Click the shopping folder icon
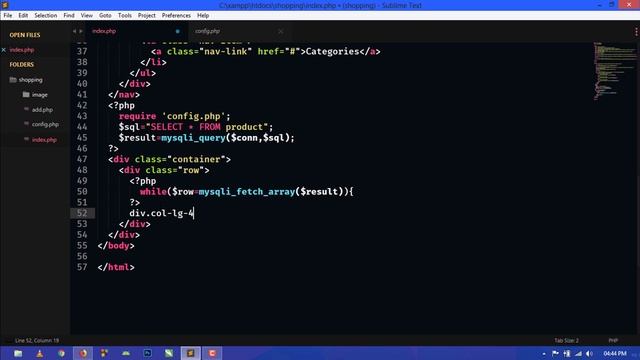The width and height of the screenshot is (640, 360). (13, 80)
